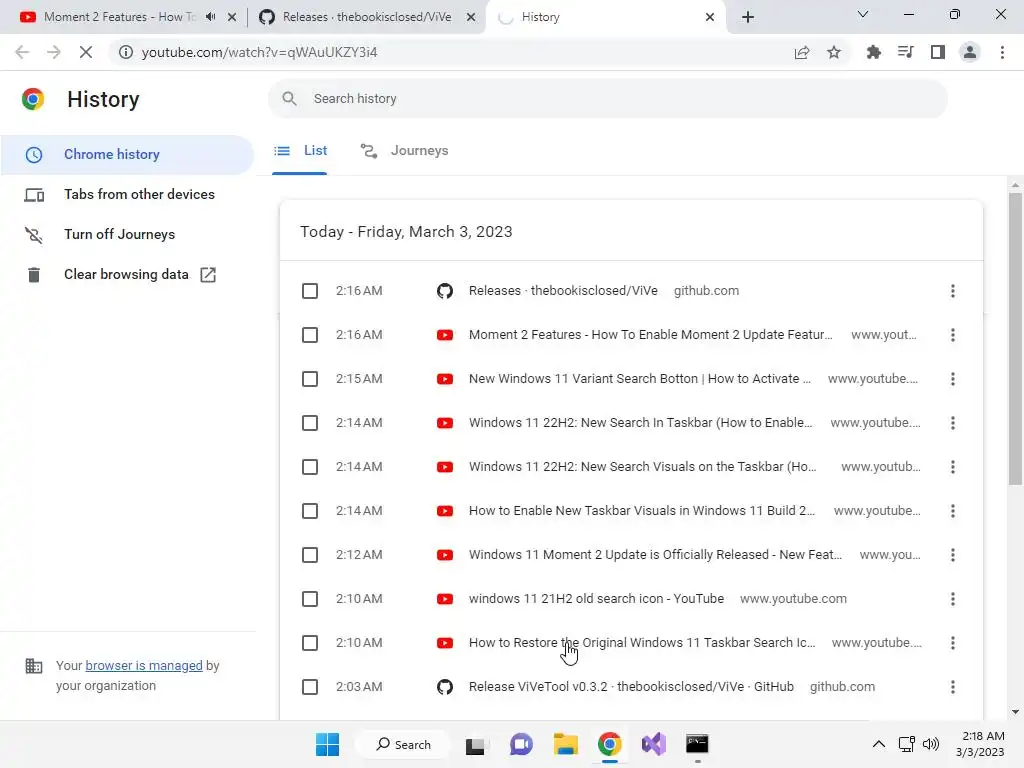Check the New Search Visuals on Taskbar entry
1024x768 pixels.
tap(310, 467)
